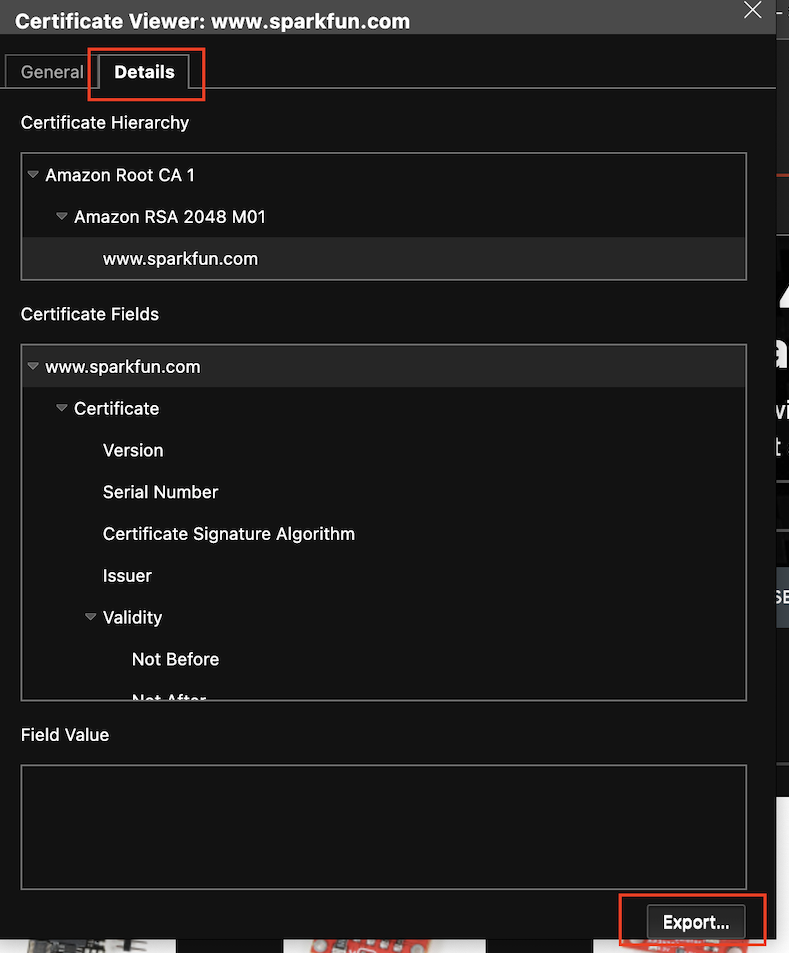Select www.sparkfun.com in Certificate Hierarchy
The width and height of the screenshot is (789, 953).
point(180,259)
